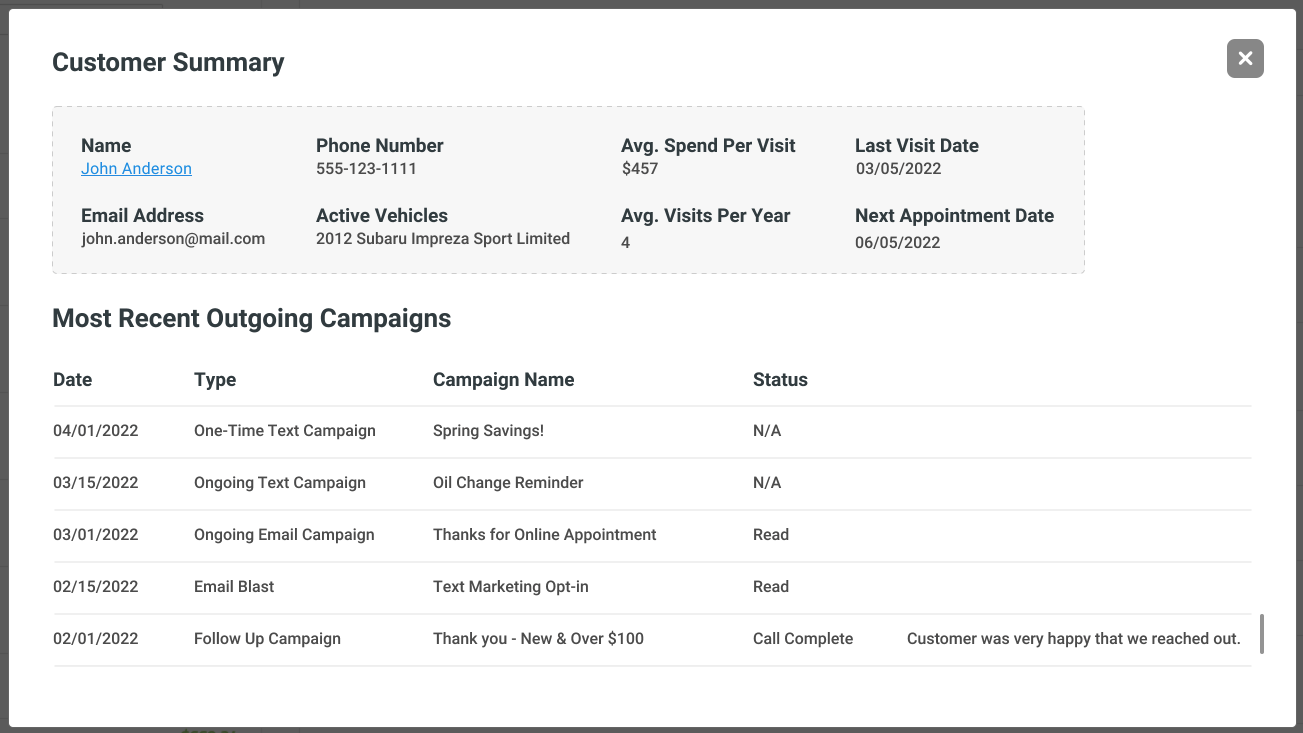1303x733 pixels.
Task: Sort campaigns by the Type column header
Action: pyautogui.click(x=215, y=380)
